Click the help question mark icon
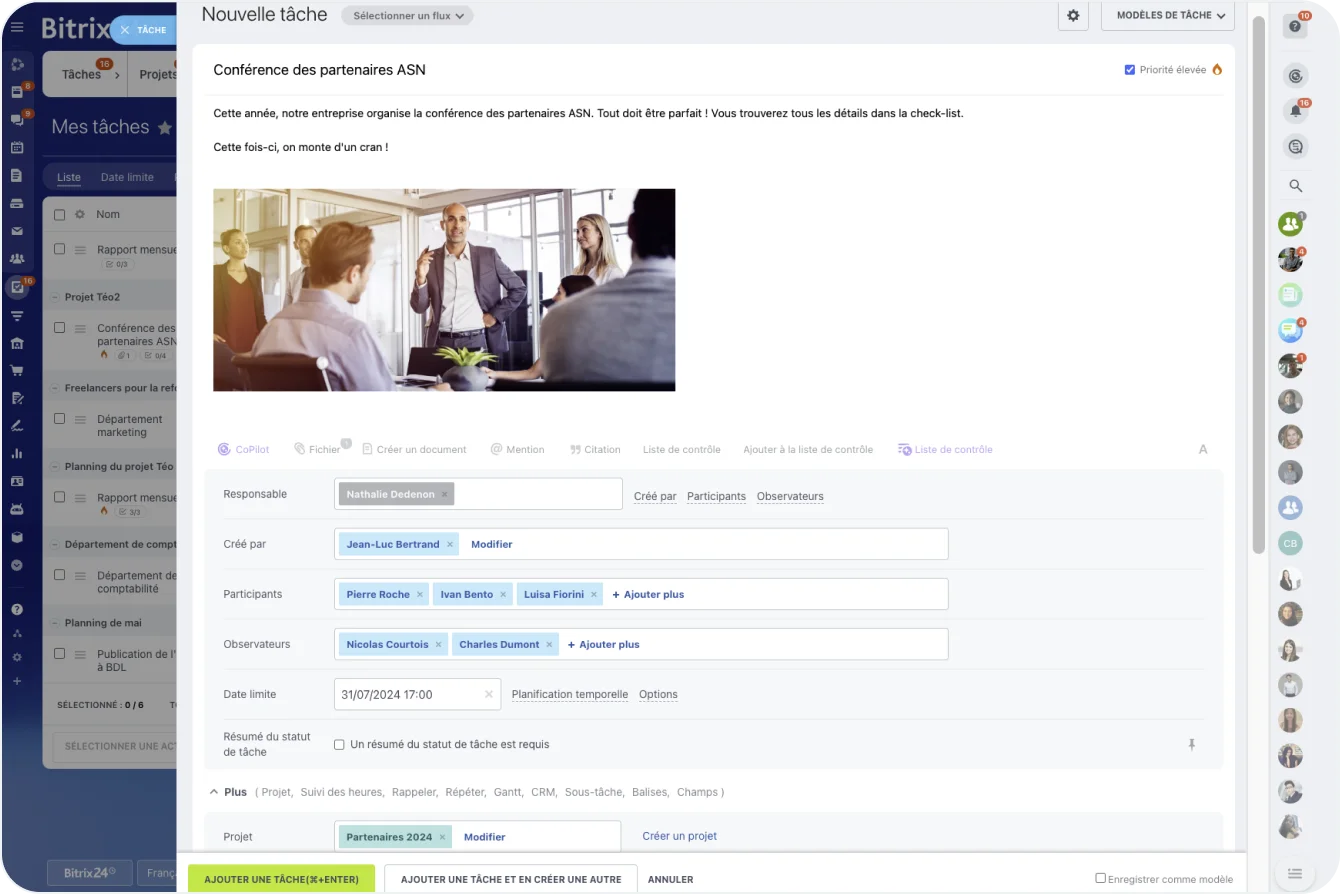This screenshot has width=1340, height=894. (x=1296, y=27)
